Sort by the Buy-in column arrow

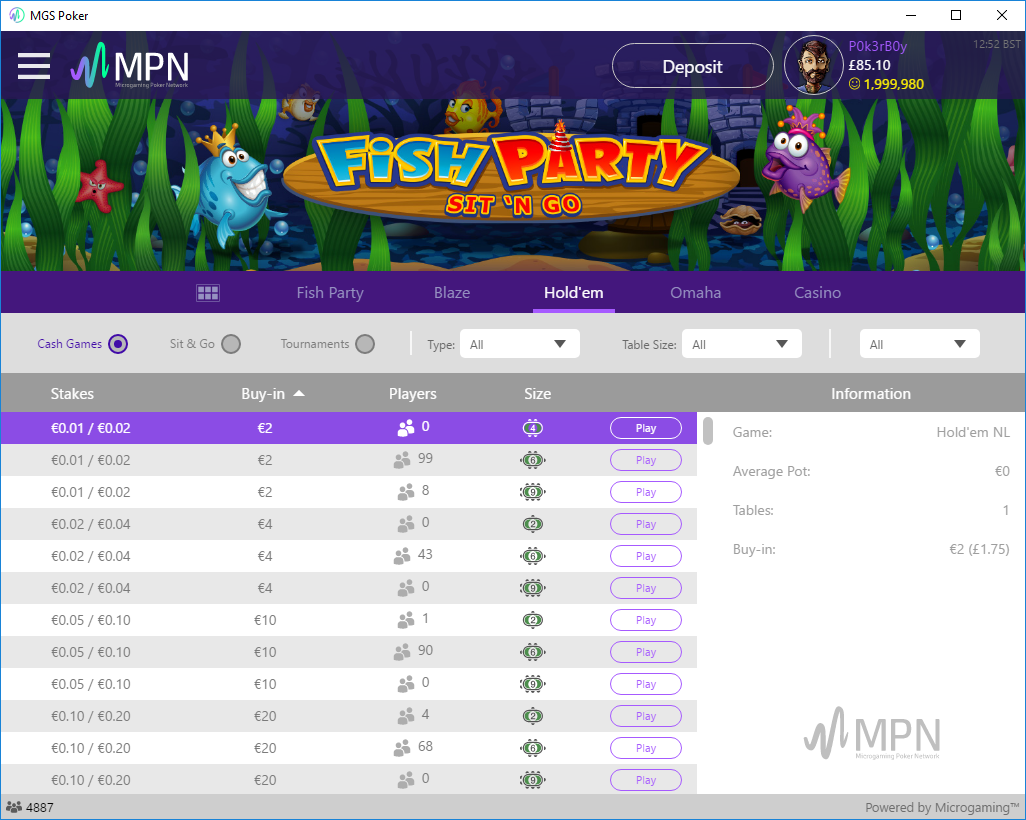click(299, 394)
